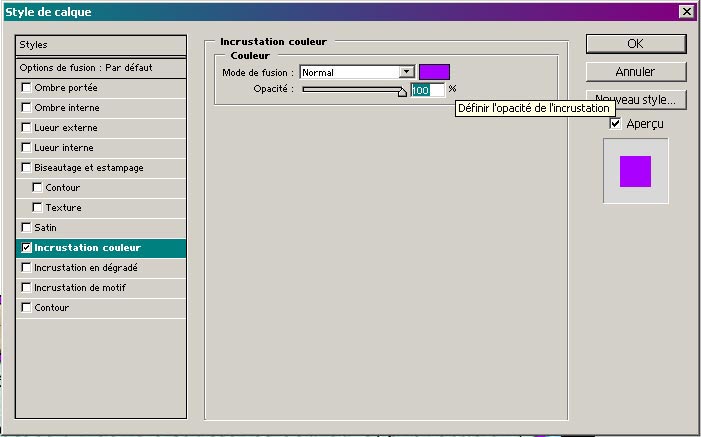Enable Contour checkbox under Biseautage et estampage
Viewport: 701px width, 437px height.
tap(38, 187)
